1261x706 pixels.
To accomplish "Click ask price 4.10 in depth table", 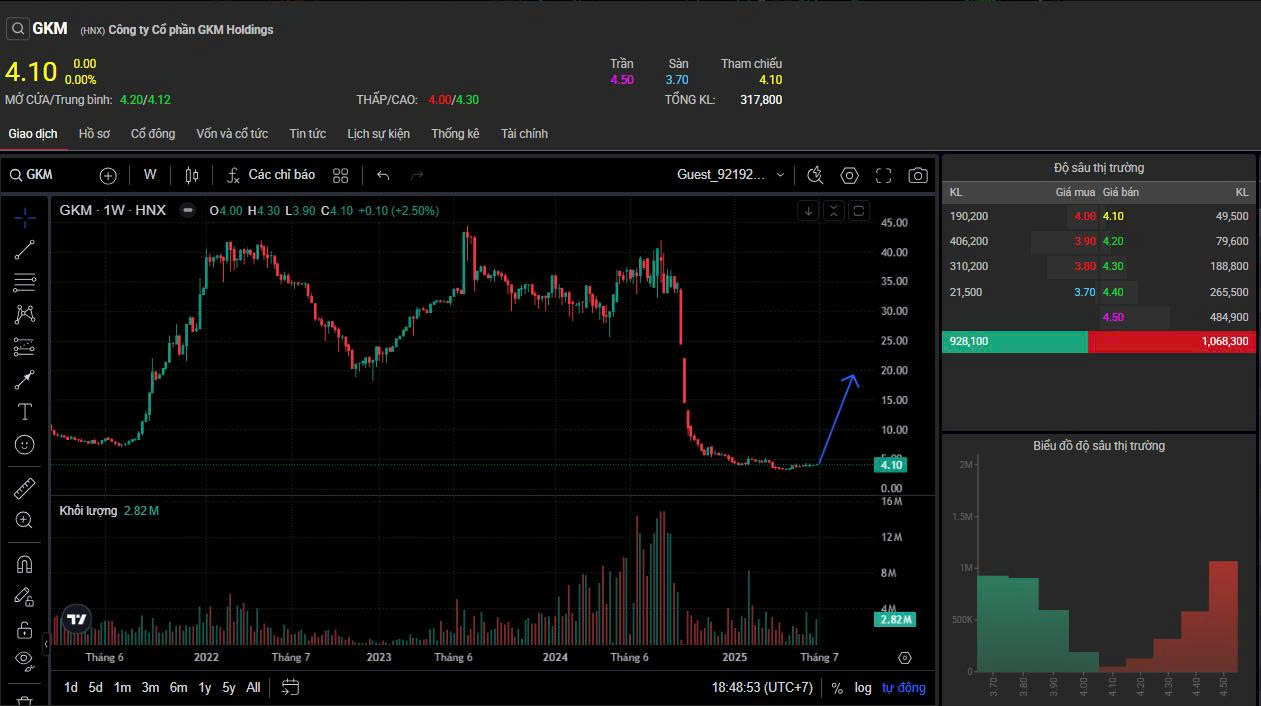I will click(x=1113, y=216).
